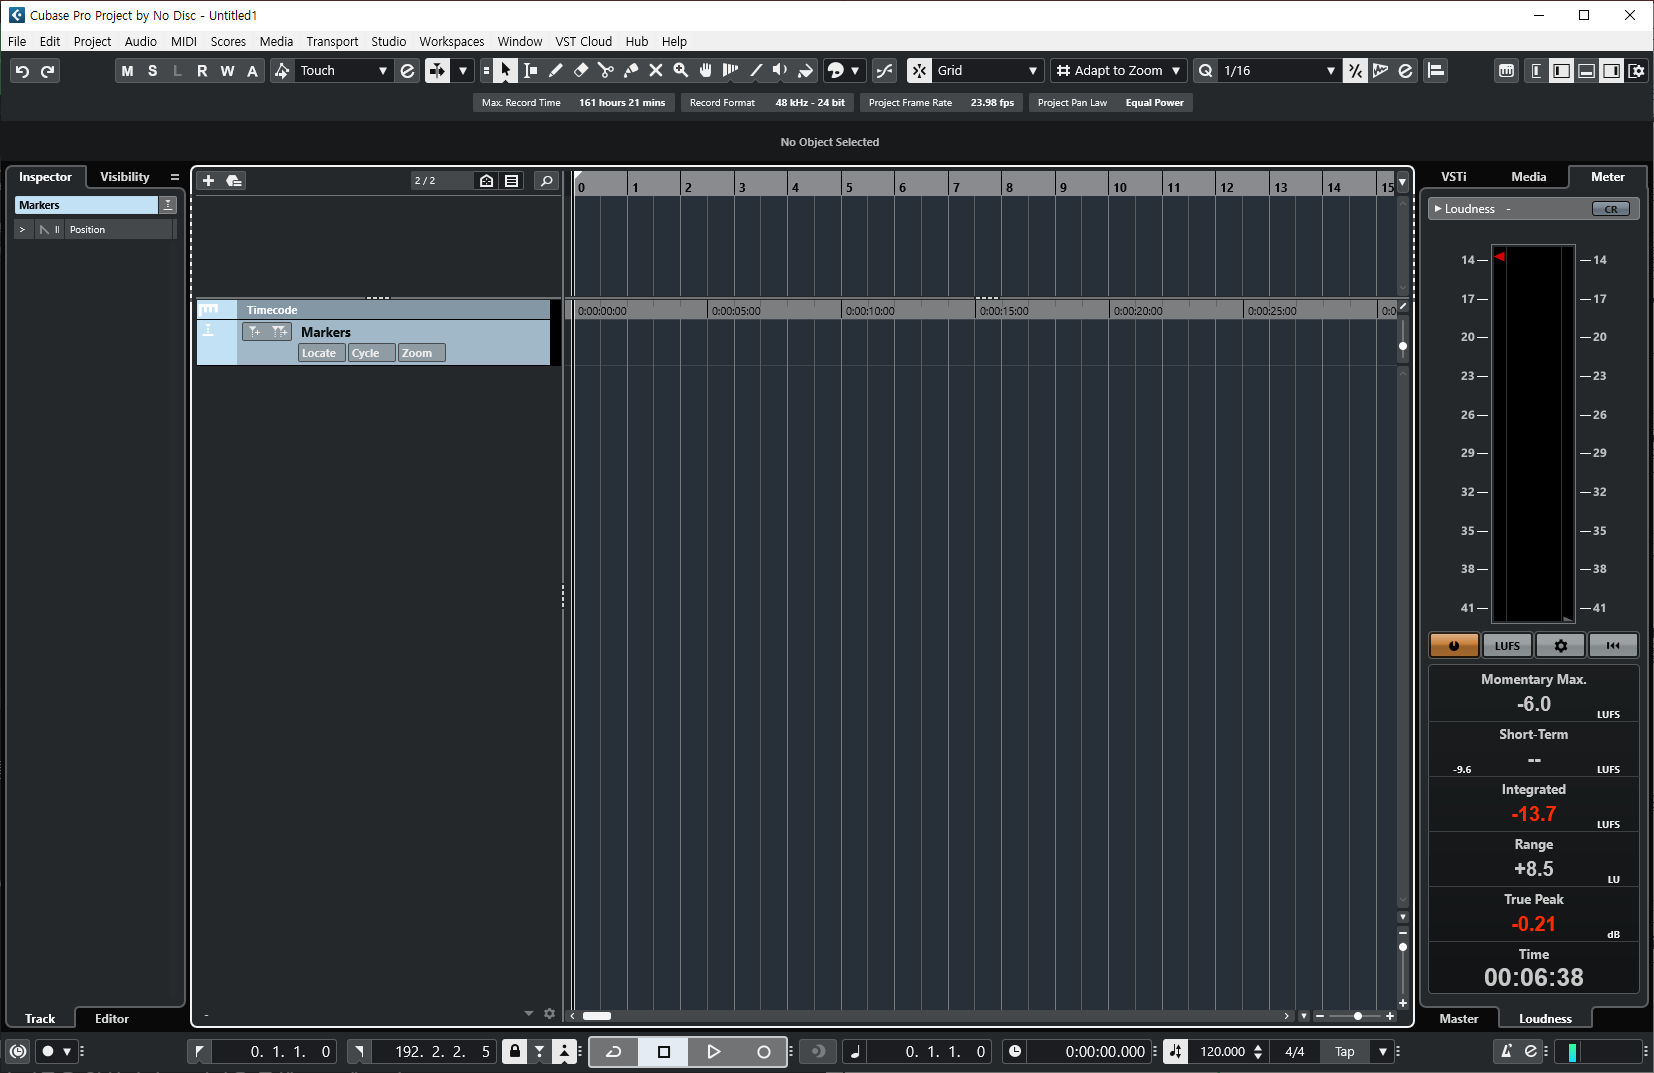Click the LUFS unit button
Viewport: 1654px width, 1073px height.
point(1507,646)
